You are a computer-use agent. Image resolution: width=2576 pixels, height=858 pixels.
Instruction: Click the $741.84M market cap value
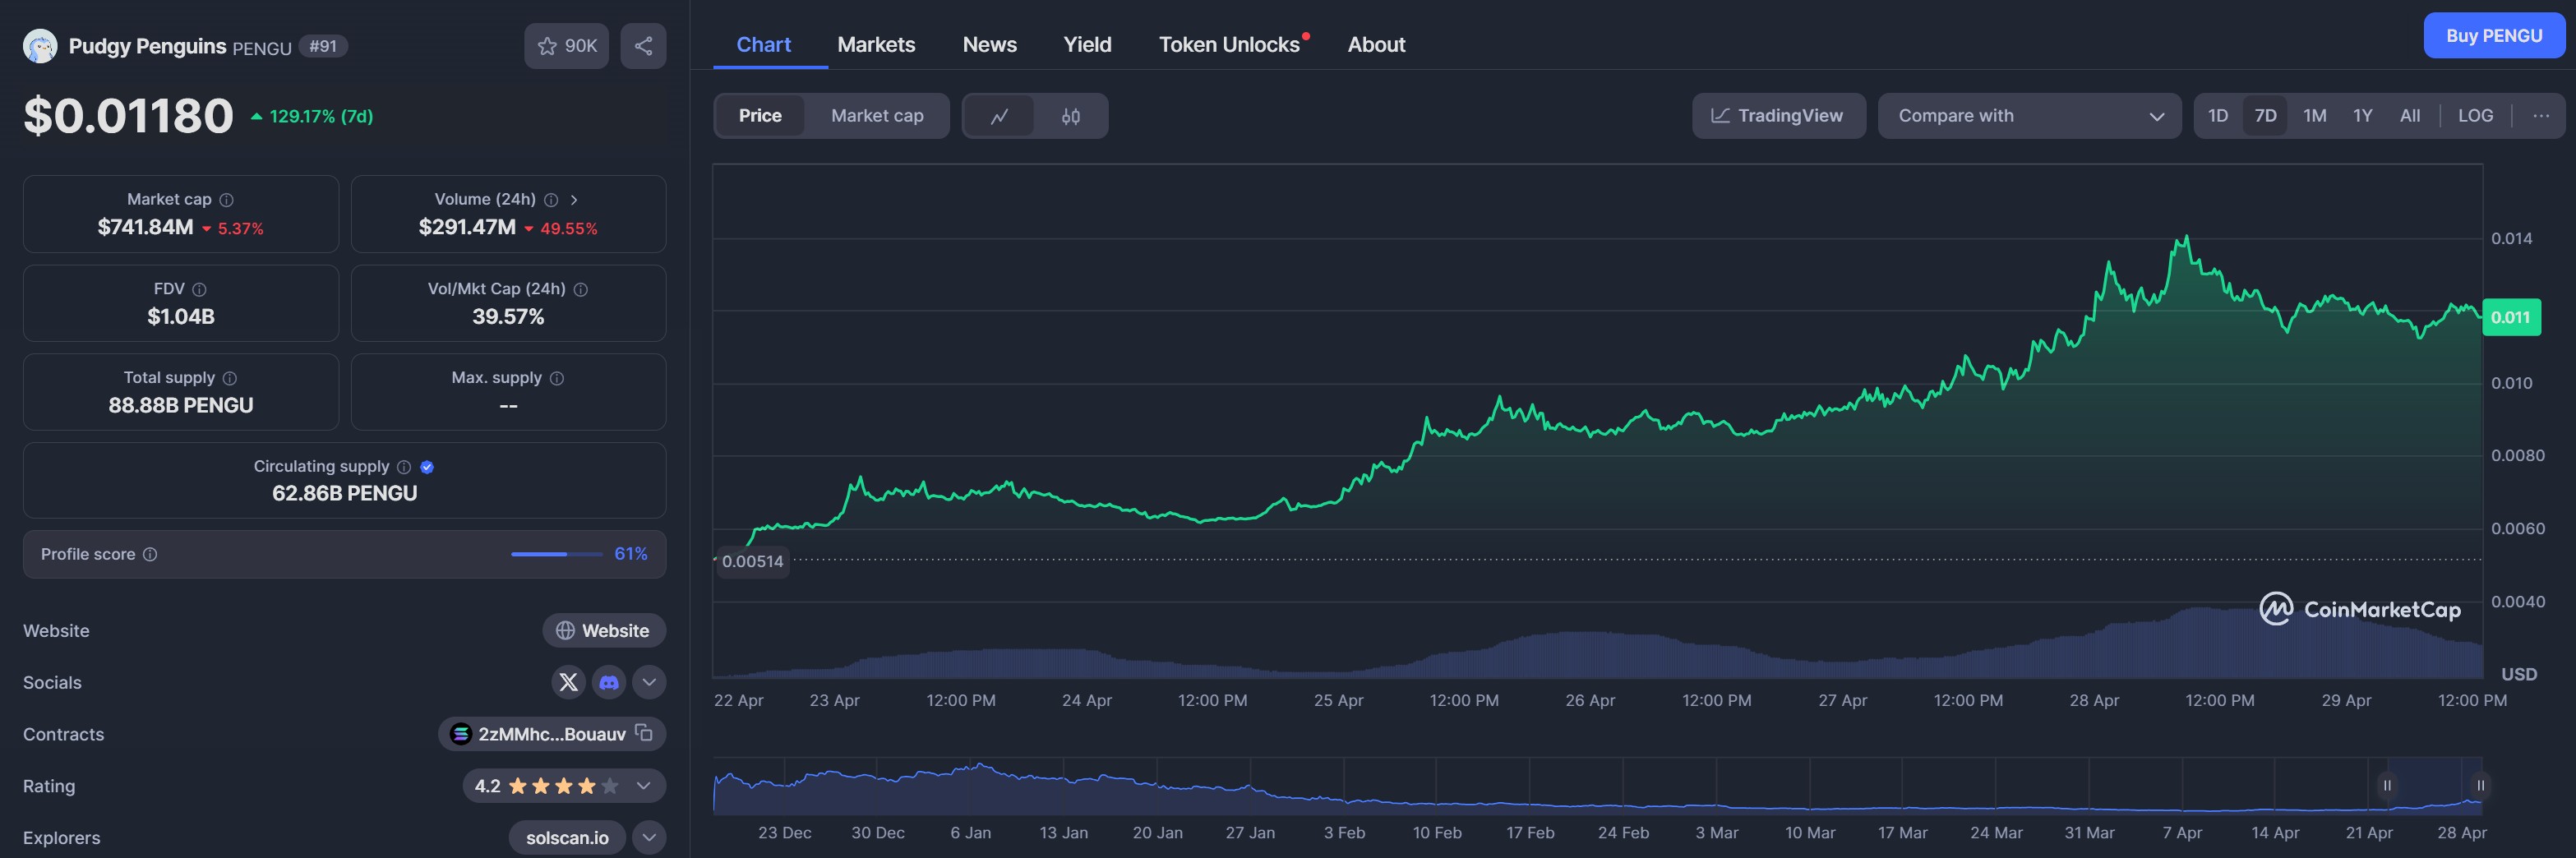click(x=145, y=227)
